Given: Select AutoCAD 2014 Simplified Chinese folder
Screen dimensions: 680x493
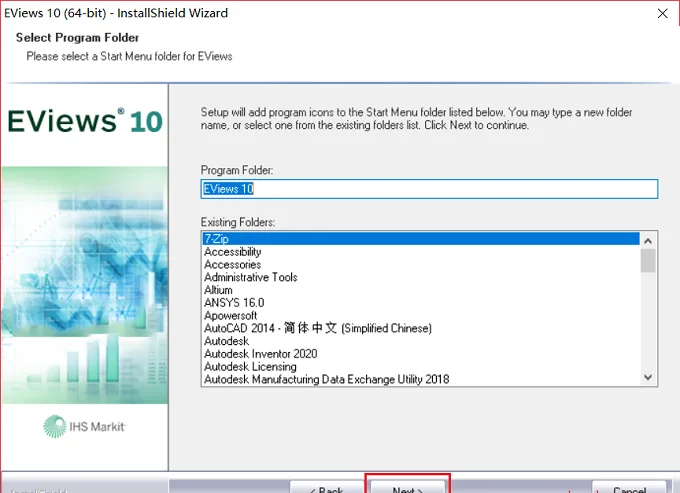Looking at the screenshot, I should pos(421,328).
